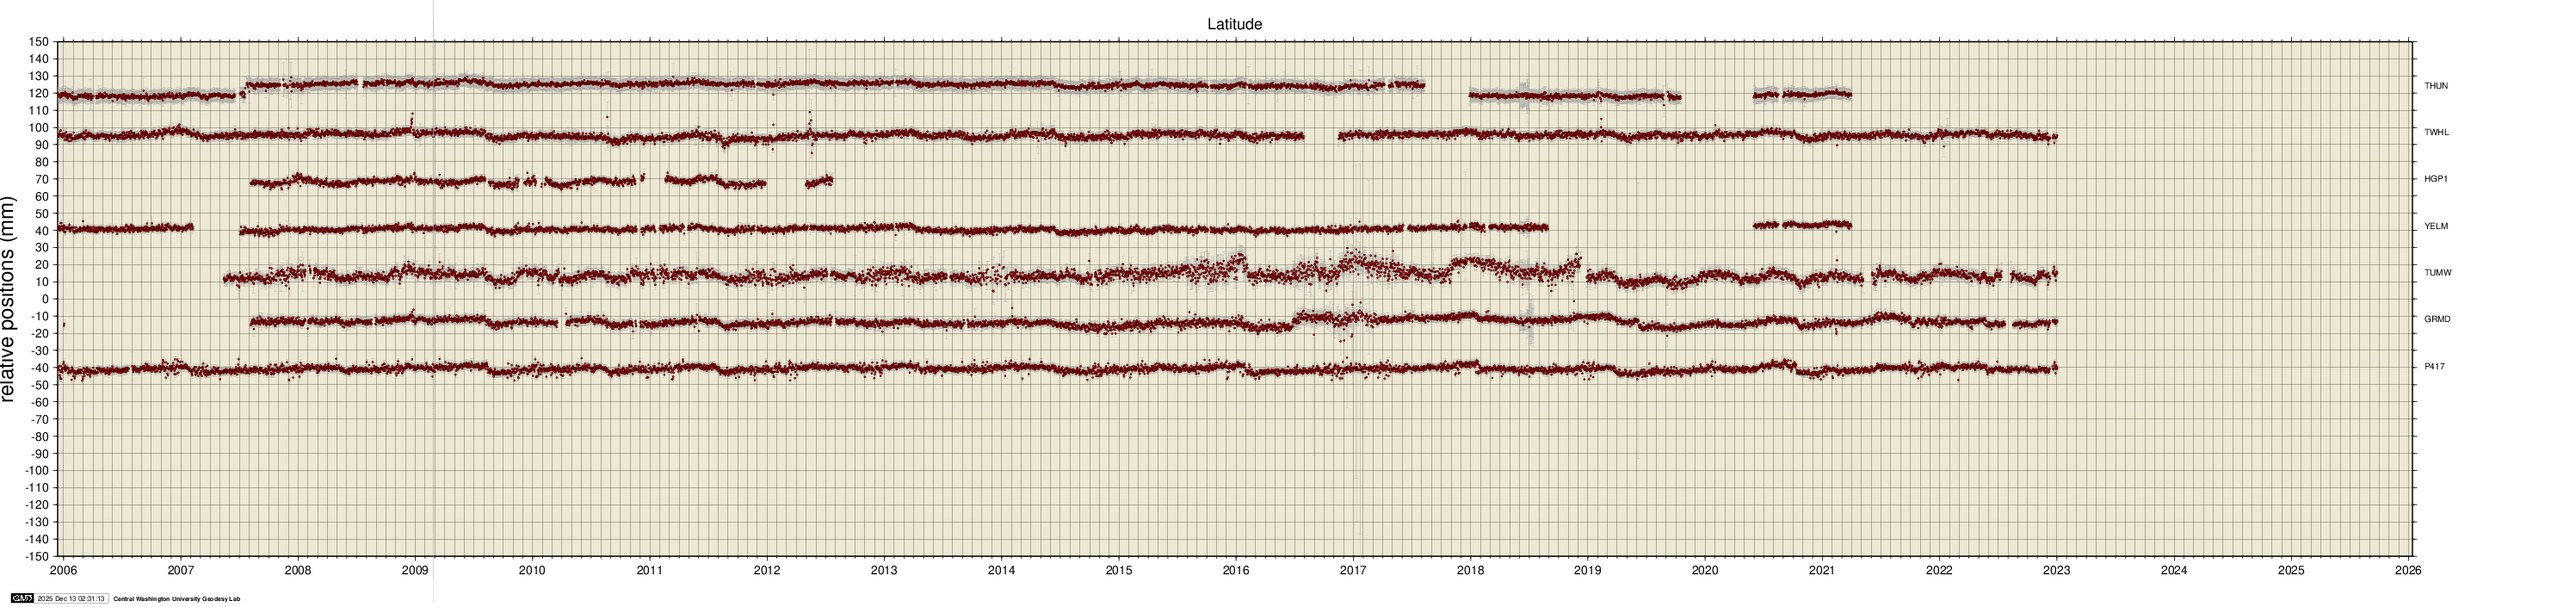Select the 0 value on y-axis
The height and width of the screenshot is (607, 2576).
(44, 299)
